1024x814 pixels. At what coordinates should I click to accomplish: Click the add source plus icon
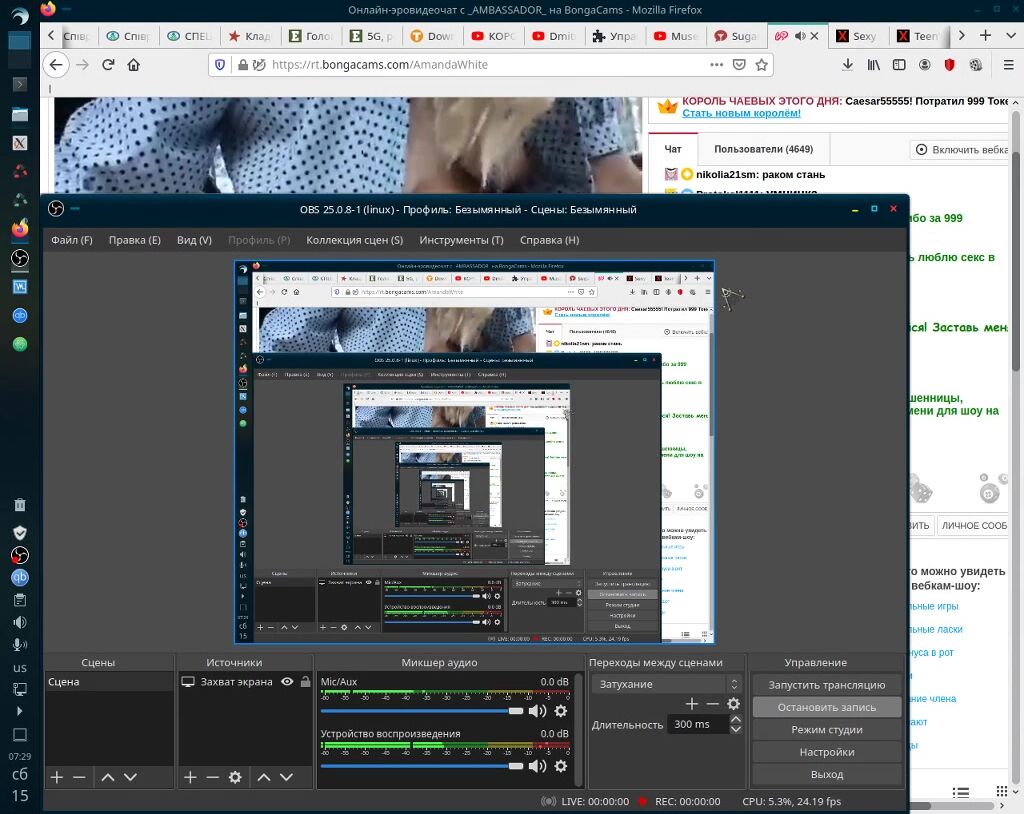(190, 777)
